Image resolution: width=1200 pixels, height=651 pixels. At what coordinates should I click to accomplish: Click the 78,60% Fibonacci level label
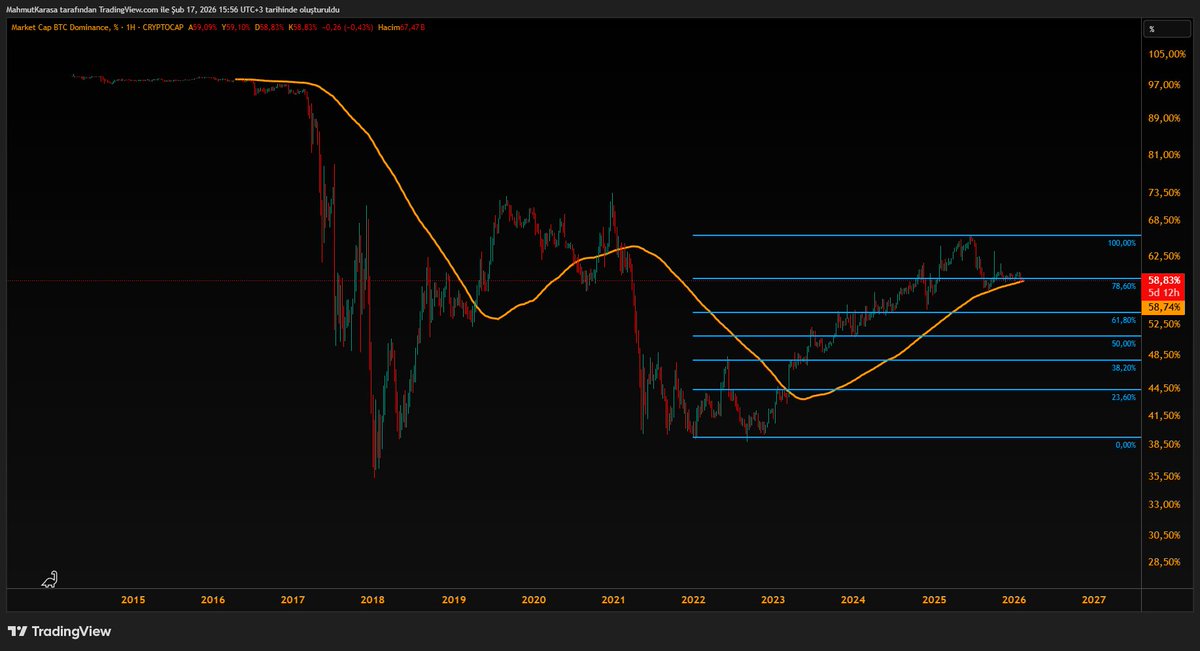[x=1124, y=286]
